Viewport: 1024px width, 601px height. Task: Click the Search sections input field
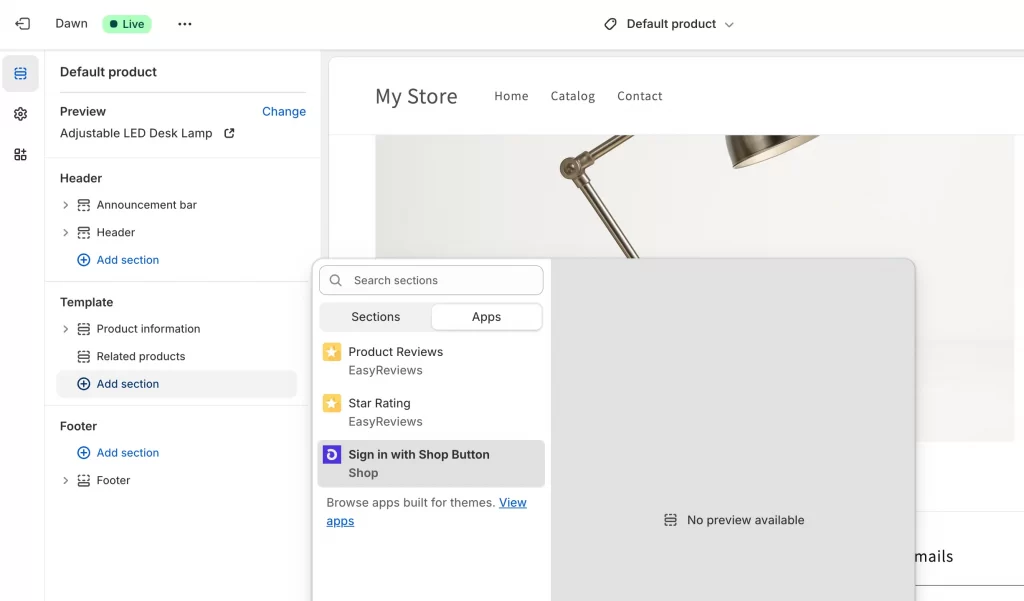[x=431, y=280]
